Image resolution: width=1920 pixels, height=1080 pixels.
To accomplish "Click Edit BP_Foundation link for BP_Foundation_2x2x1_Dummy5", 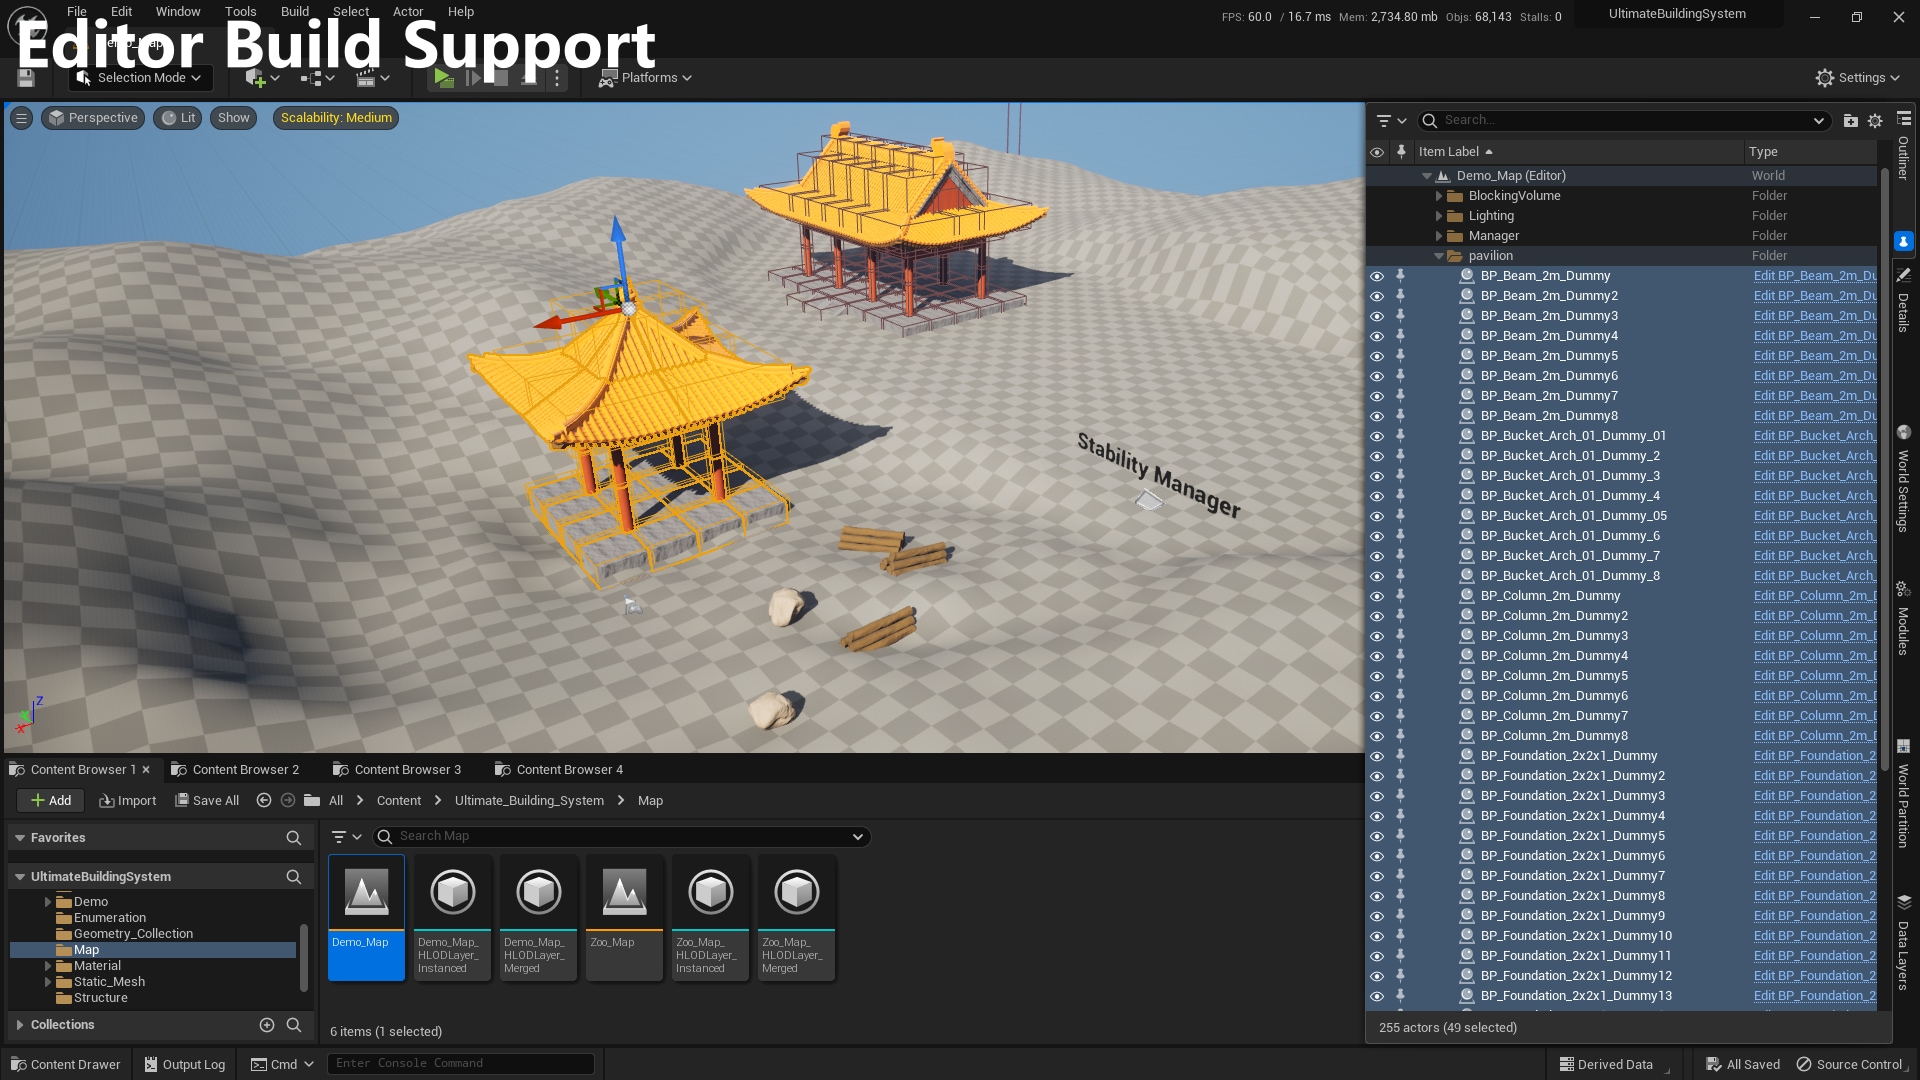I will pos(1814,836).
